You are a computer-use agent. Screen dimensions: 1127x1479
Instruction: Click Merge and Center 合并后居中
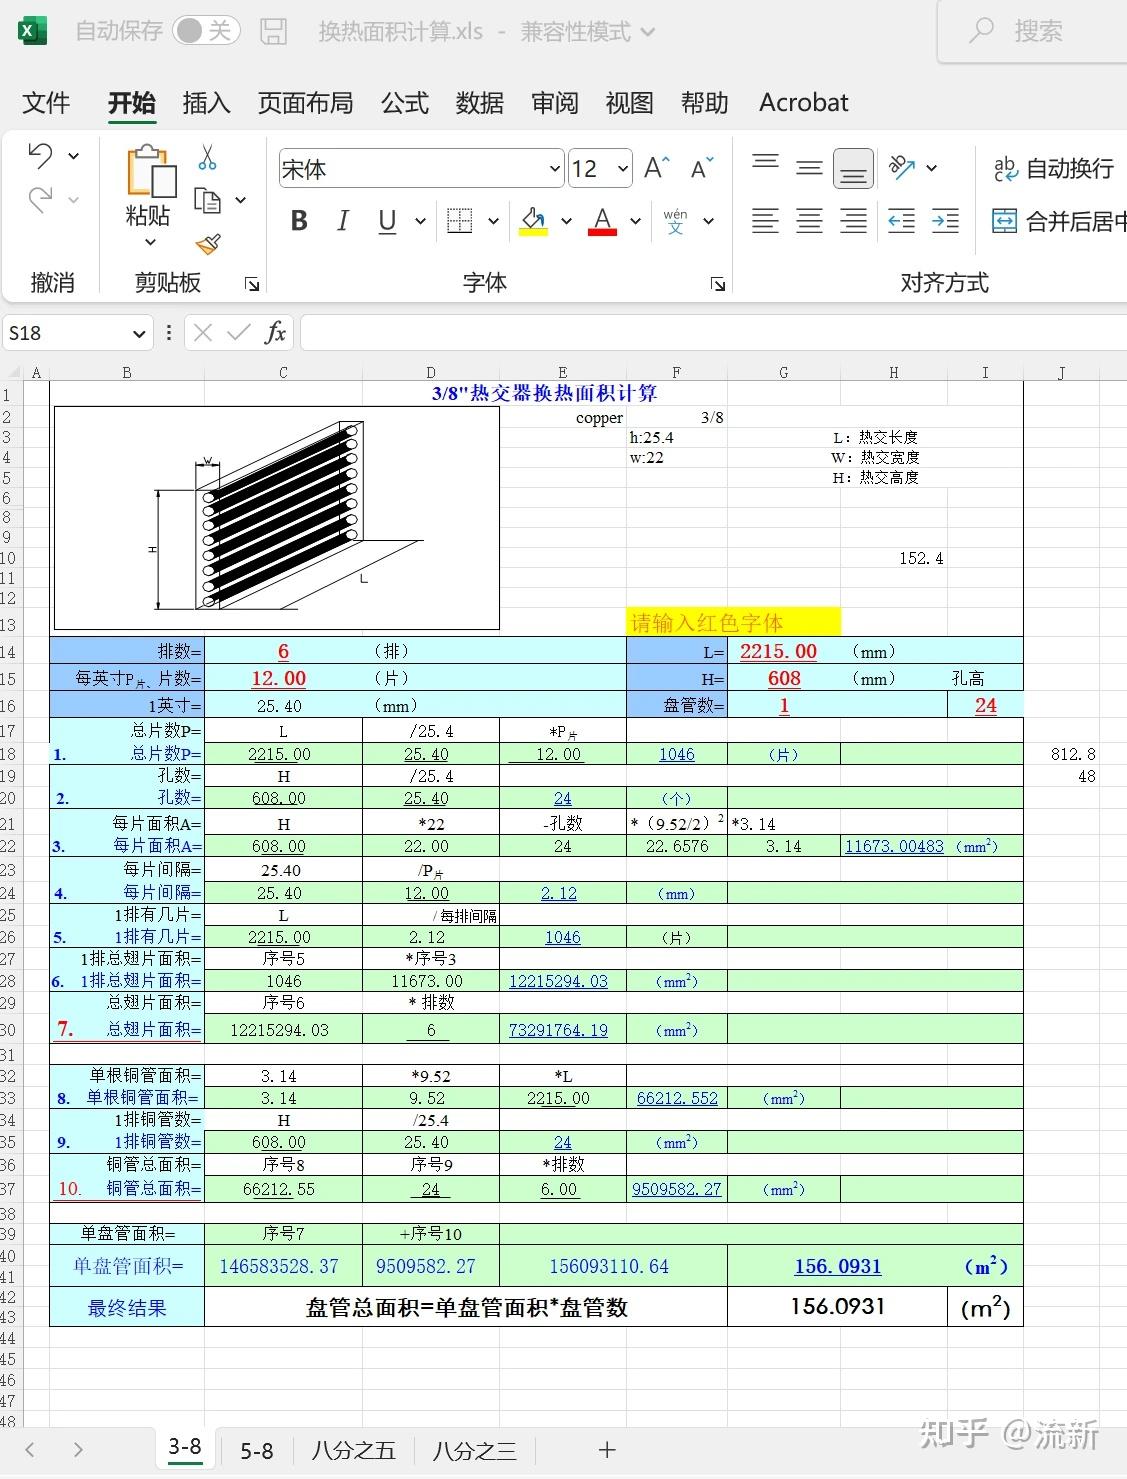click(x=1058, y=221)
